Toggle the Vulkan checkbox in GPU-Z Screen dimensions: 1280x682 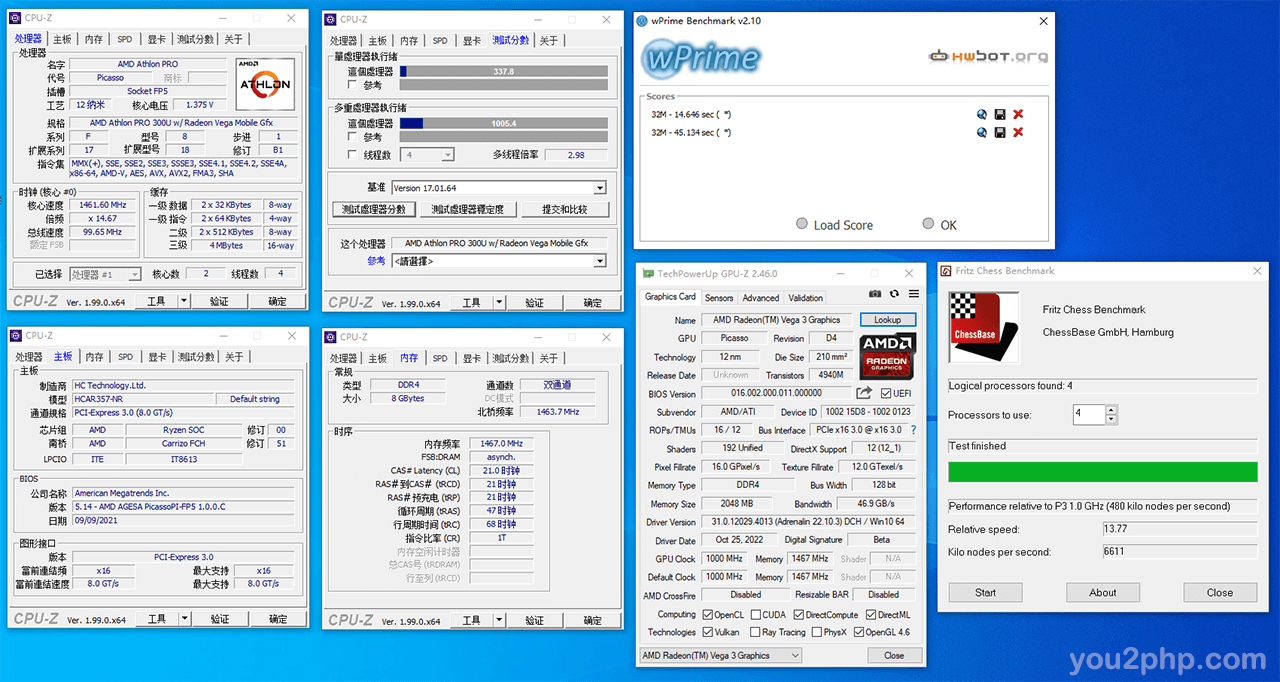point(708,632)
